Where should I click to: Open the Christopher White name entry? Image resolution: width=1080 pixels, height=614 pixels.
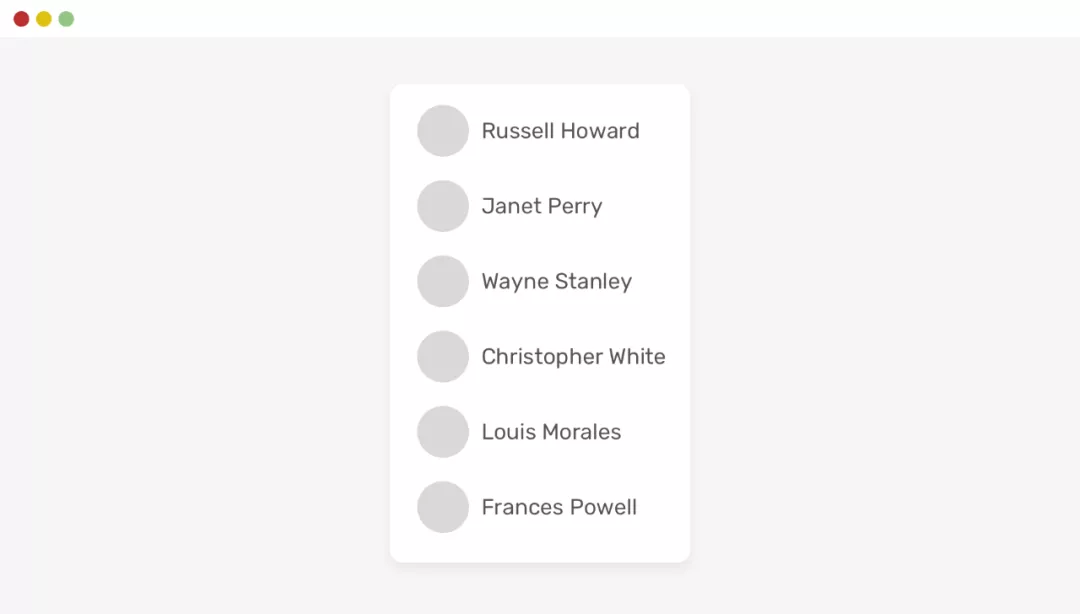[x=573, y=357]
